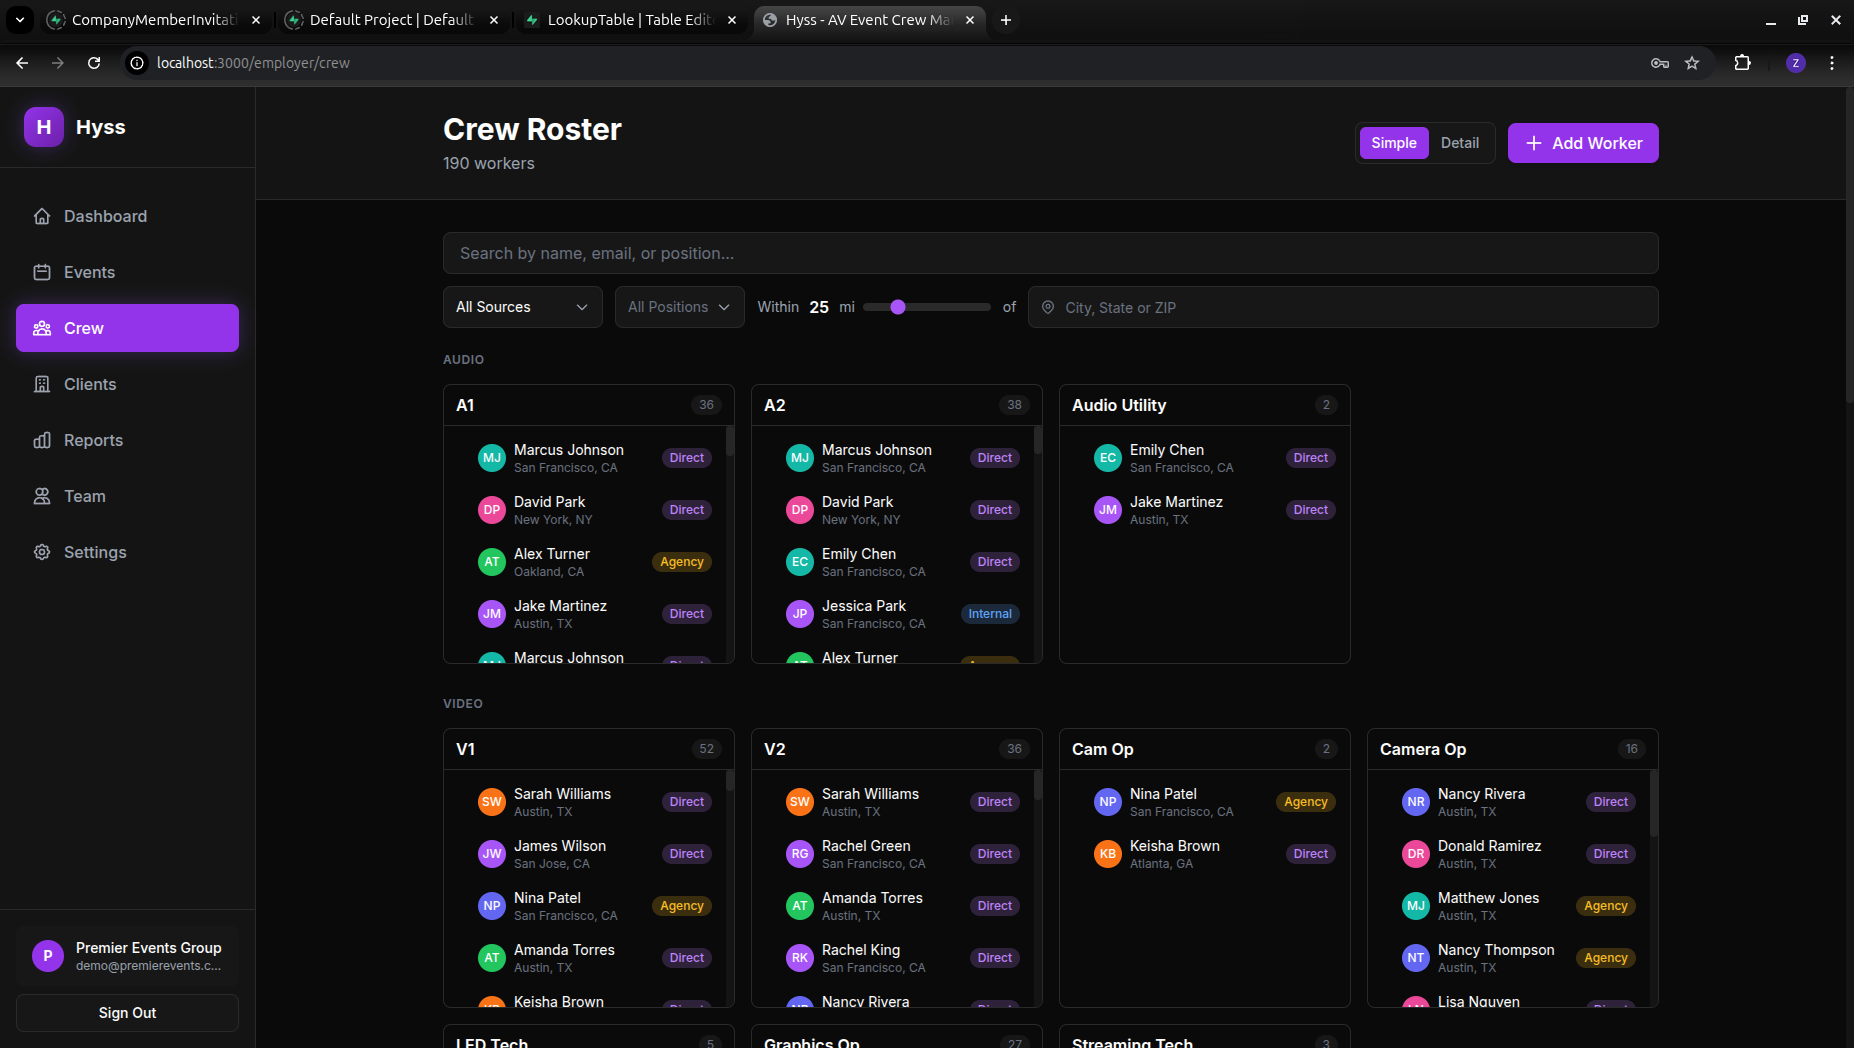This screenshot has height=1048, width=1854.
Task: Click the browser reload icon
Action: (x=94, y=63)
